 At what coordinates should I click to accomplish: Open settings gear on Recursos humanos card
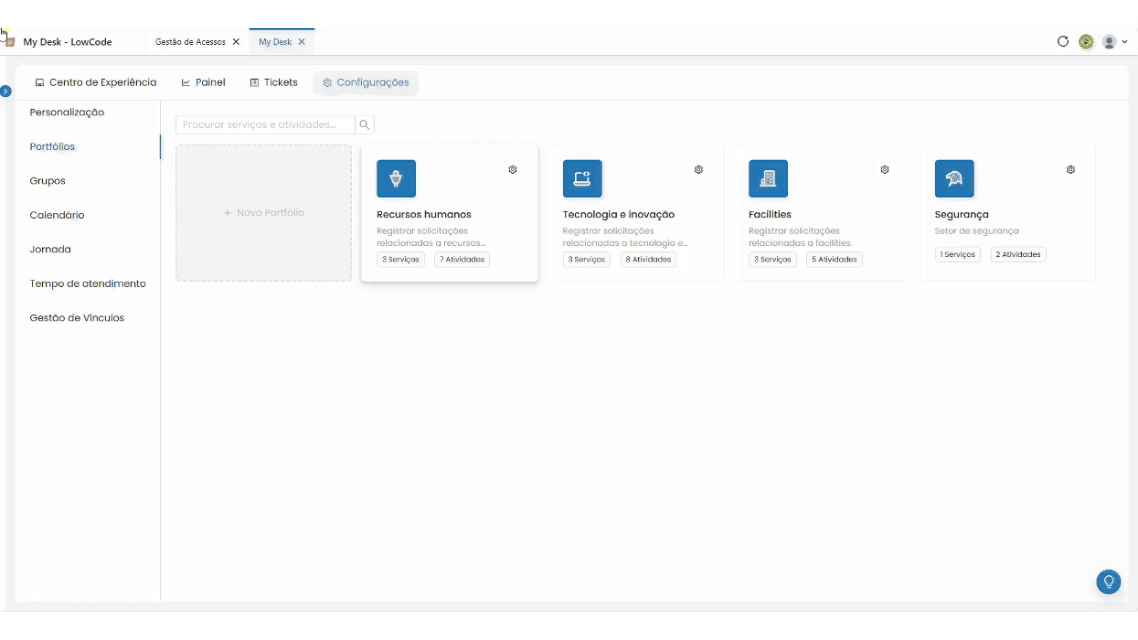[512, 170]
